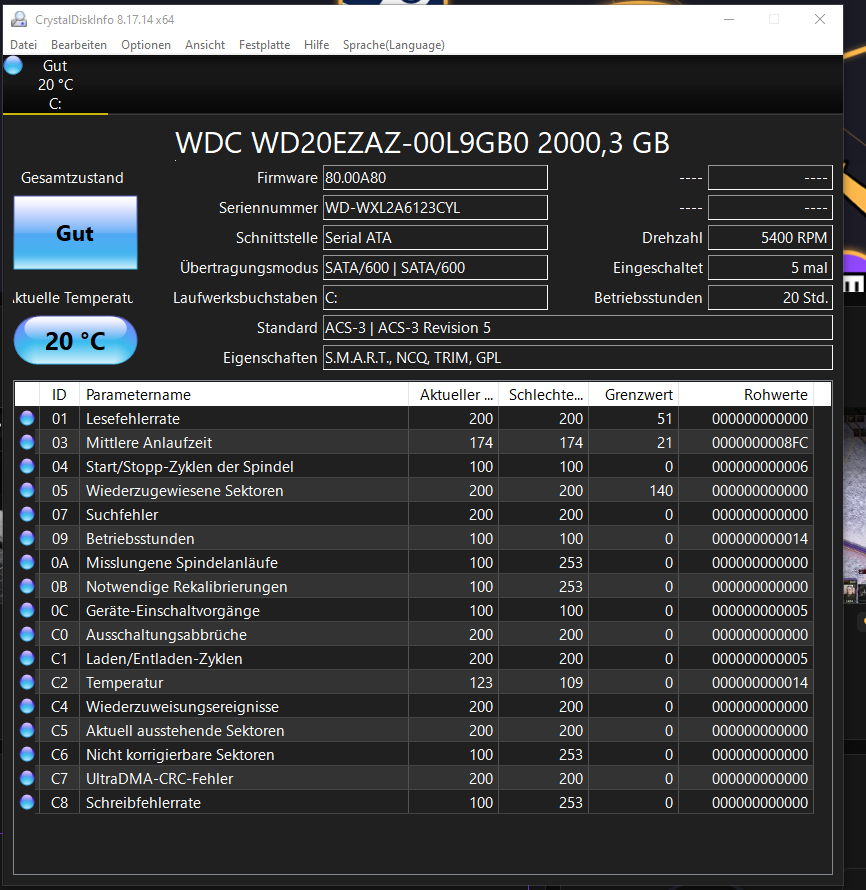Click raw value 000000000006 in Start/Stopp-Zyklen row
866x890 pixels.
point(760,467)
